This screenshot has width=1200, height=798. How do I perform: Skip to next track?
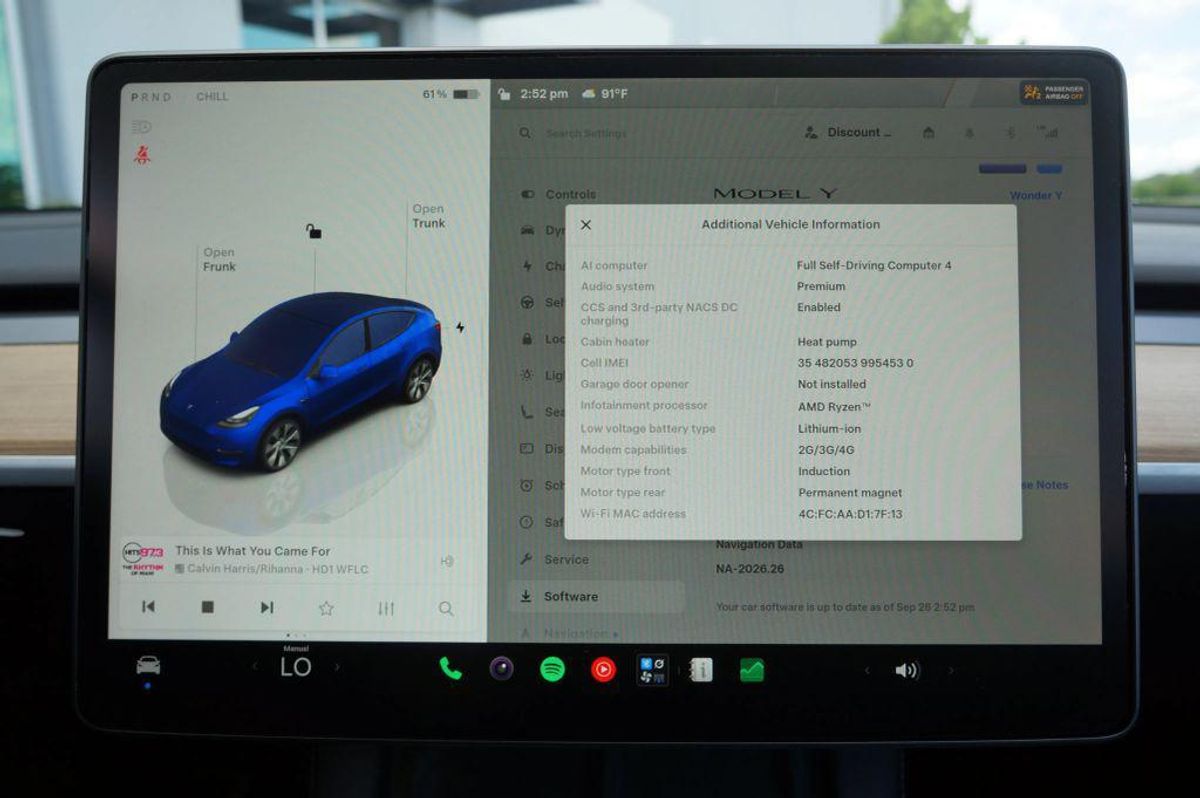tap(267, 607)
